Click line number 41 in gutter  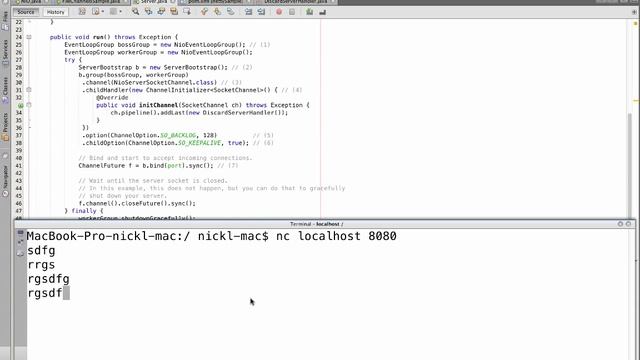pos(19,166)
